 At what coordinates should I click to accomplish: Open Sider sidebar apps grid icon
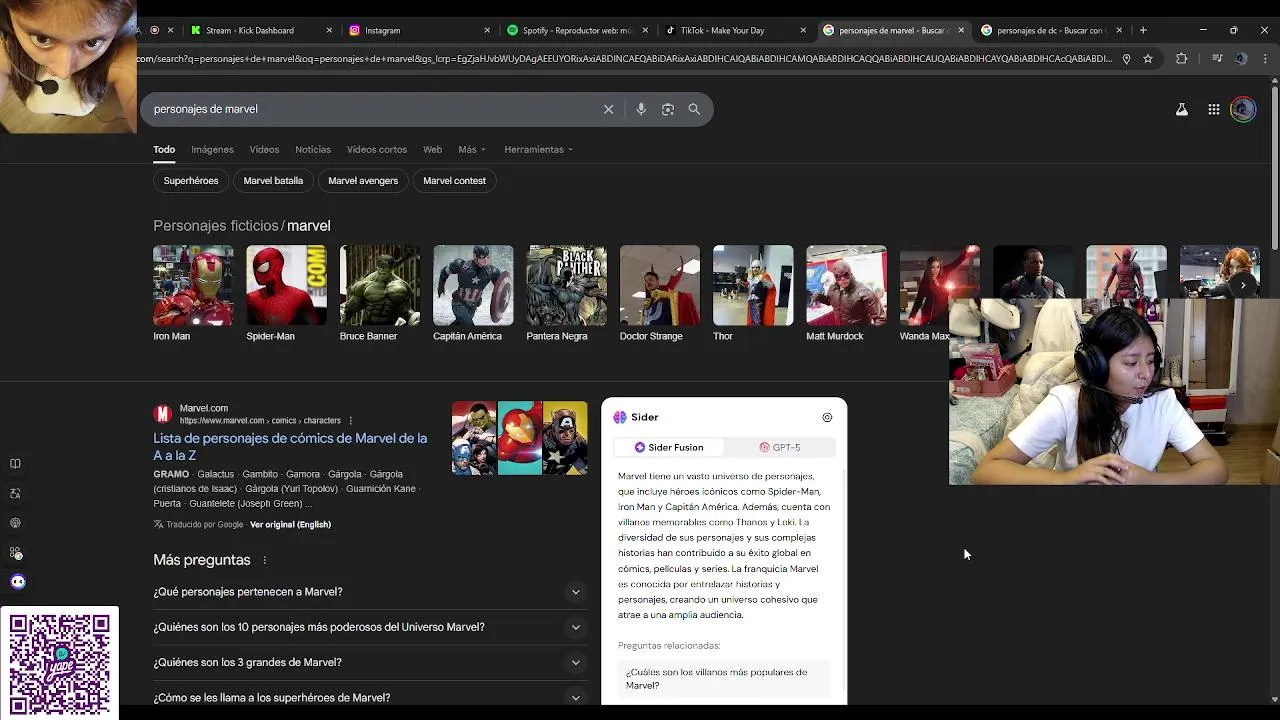15,552
